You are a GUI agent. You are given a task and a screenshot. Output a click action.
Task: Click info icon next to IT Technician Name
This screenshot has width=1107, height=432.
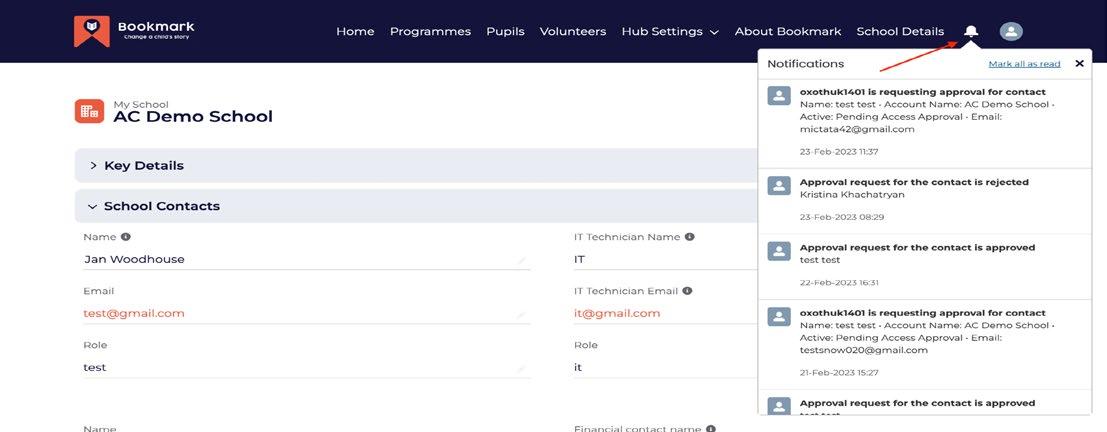[x=690, y=237]
